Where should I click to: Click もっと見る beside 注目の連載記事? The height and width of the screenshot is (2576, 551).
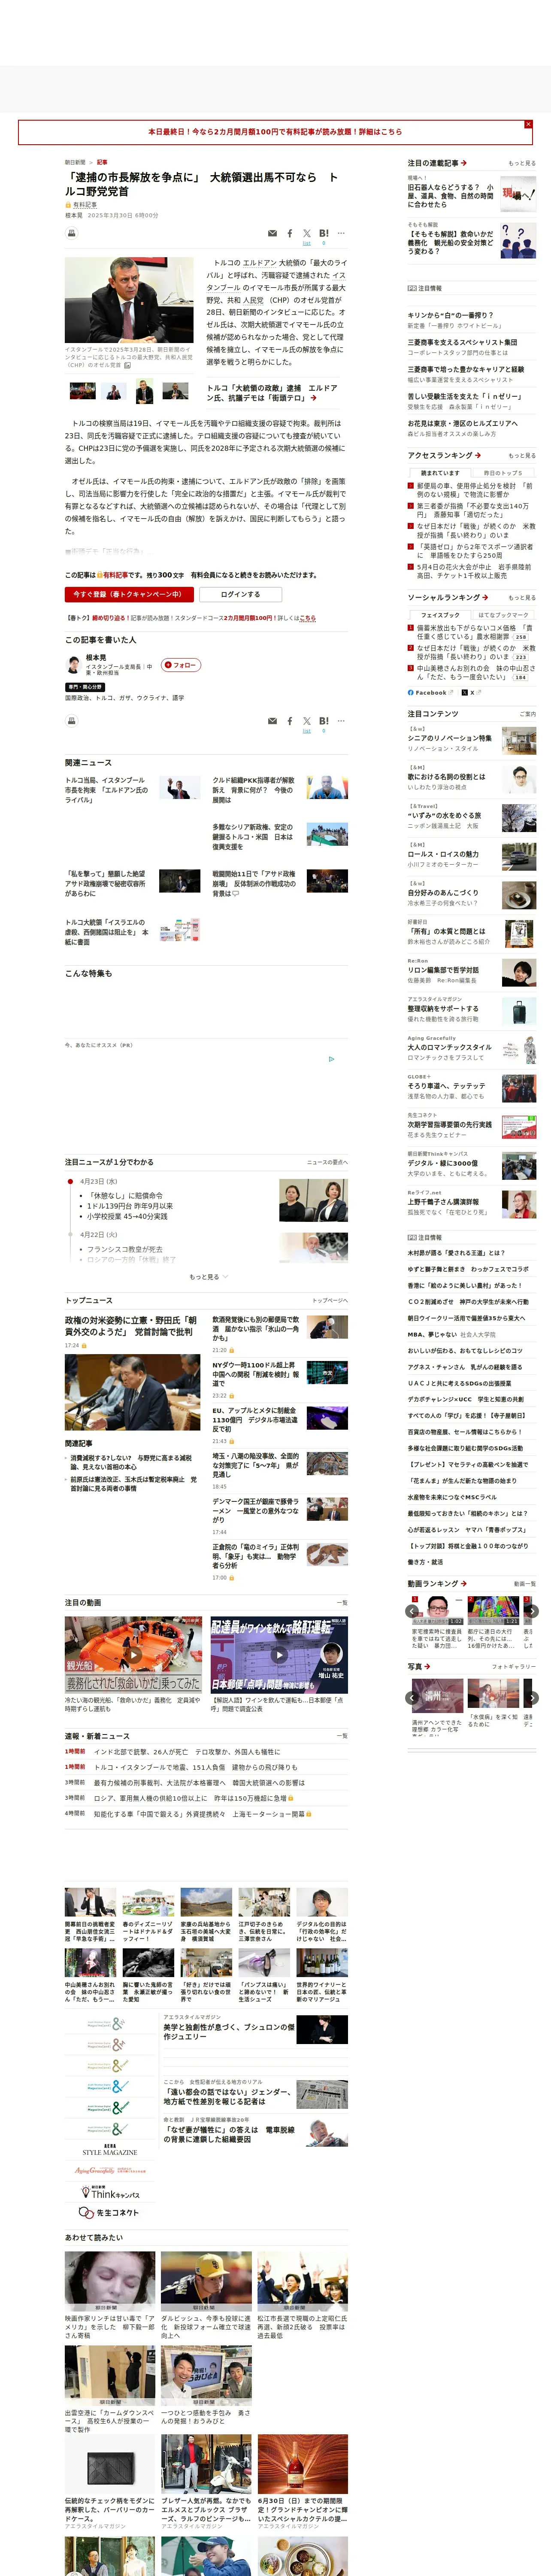tap(521, 163)
